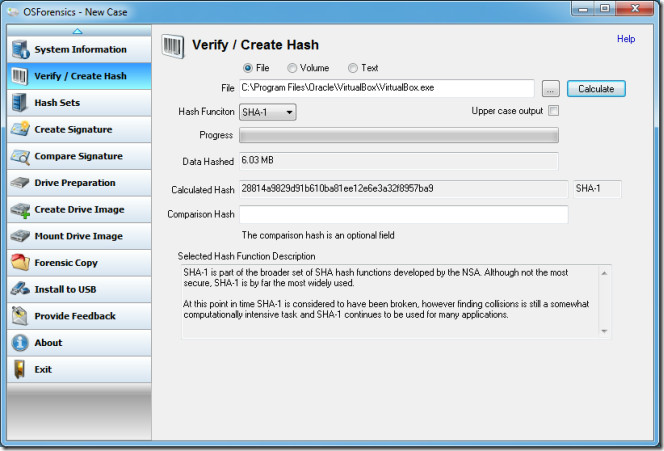Go to Create Signature
This screenshot has height=451, width=664.
pos(79,130)
